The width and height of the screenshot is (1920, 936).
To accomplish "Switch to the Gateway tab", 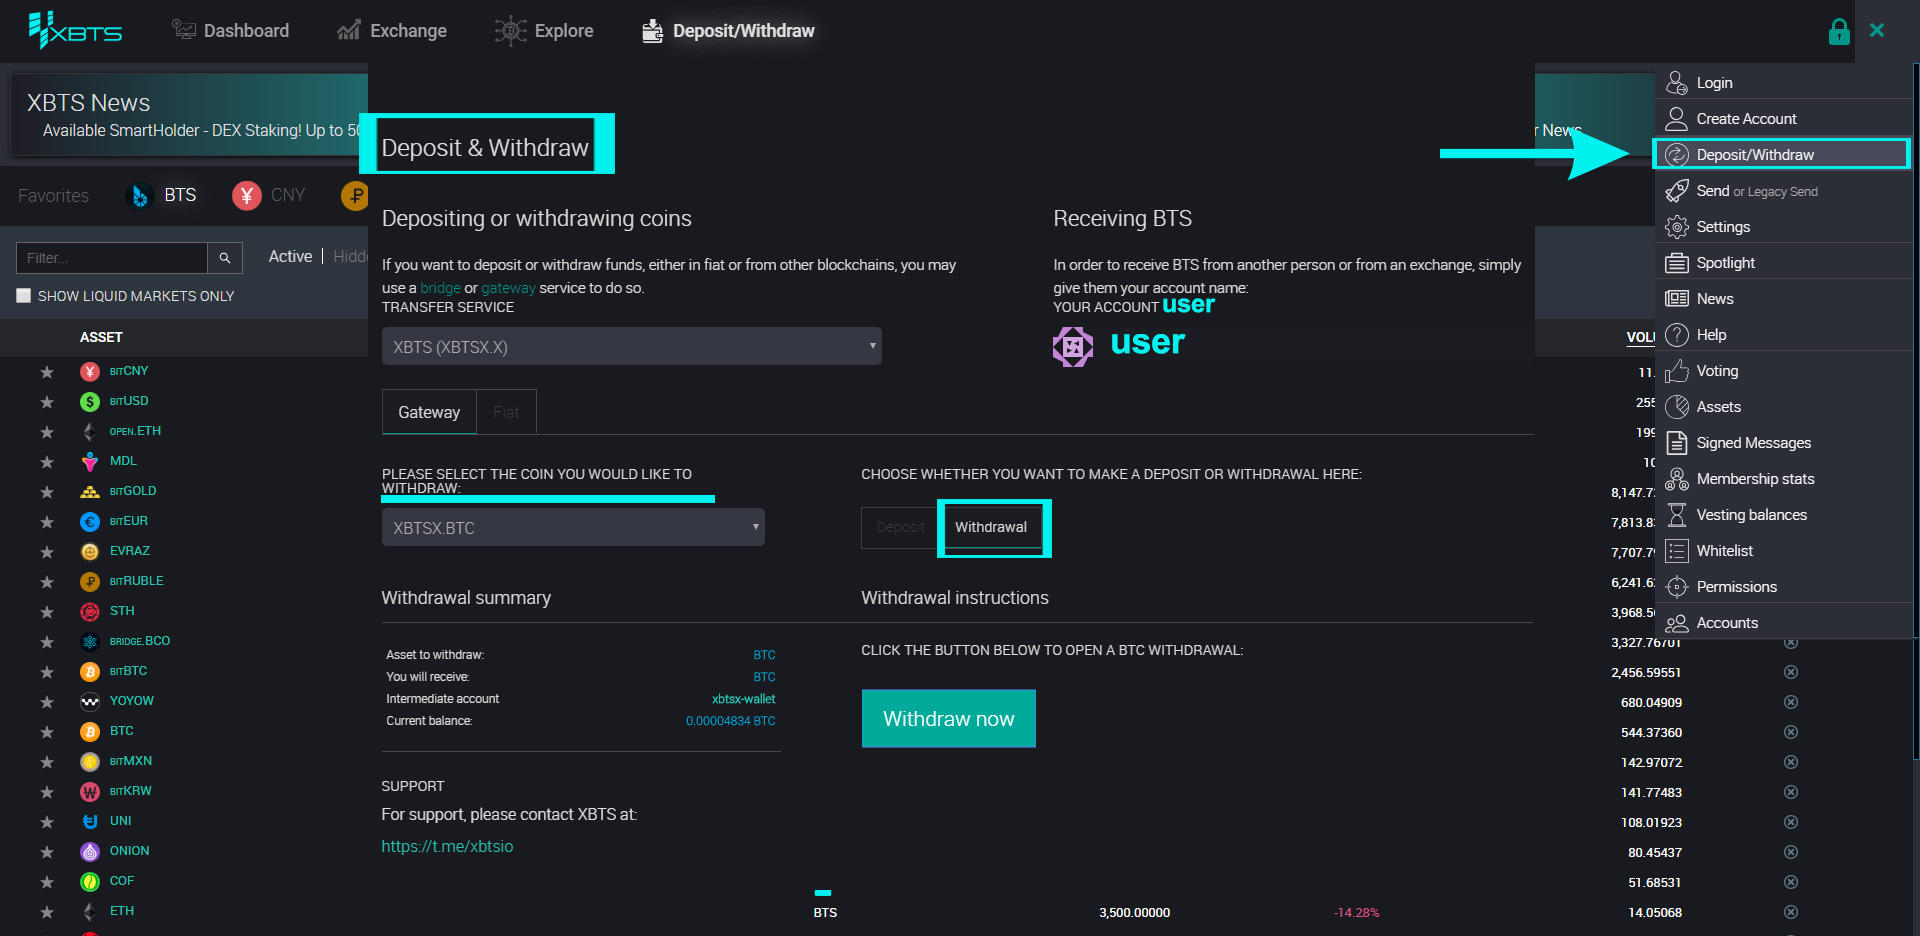I will point(429,412).
